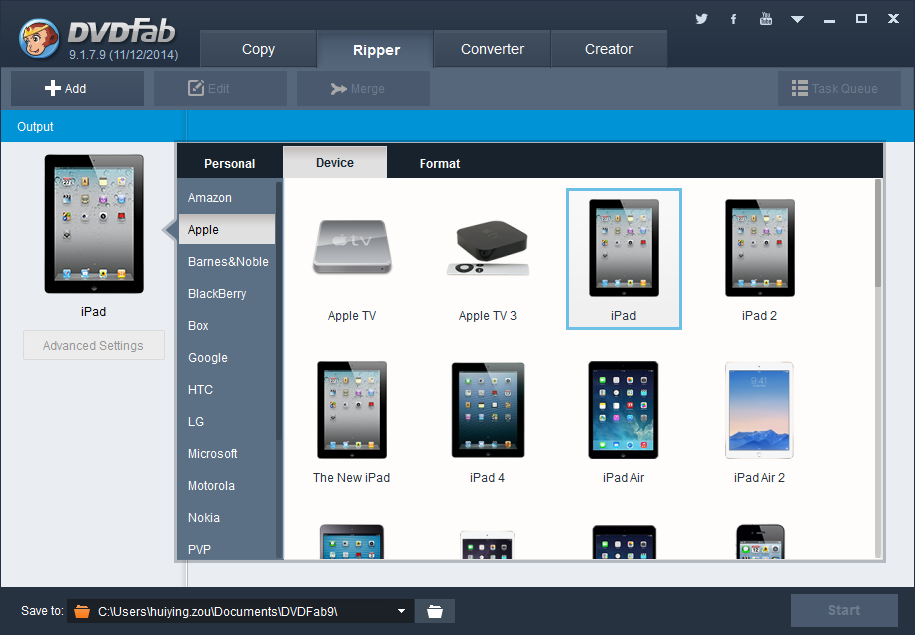Open the Personal profile tab
Image resolution: width=915 pixels, height=635 pixels.
[x=229, y=163]
